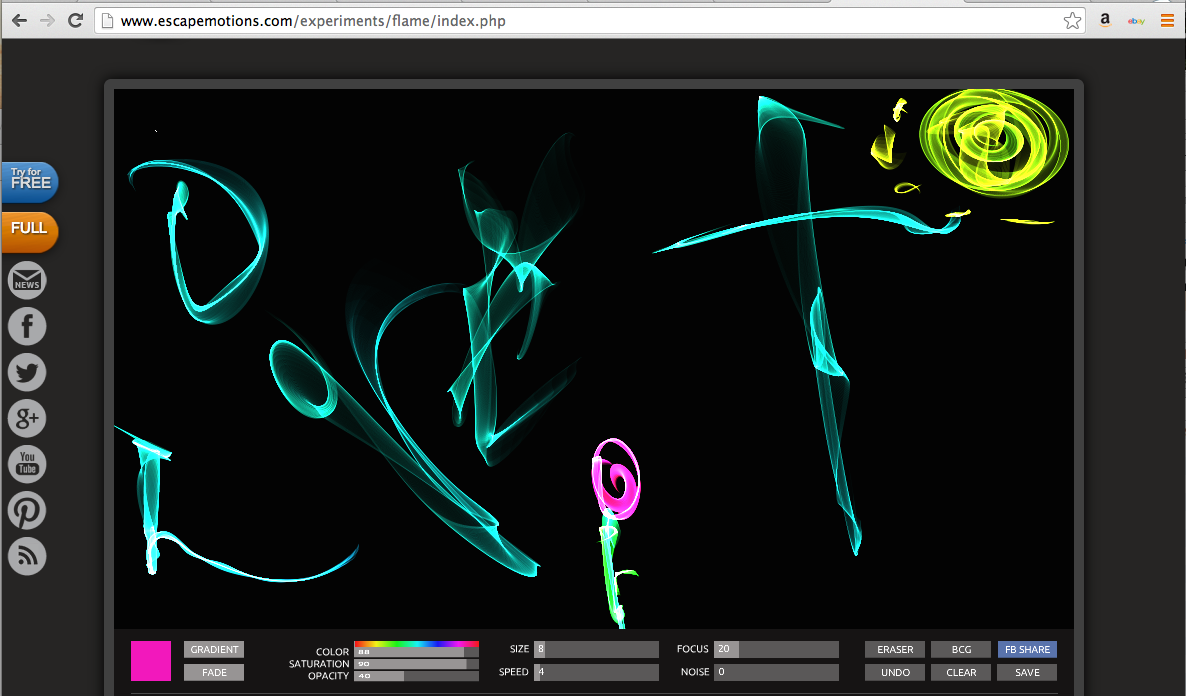Click the News envelope icon in sidebar

27,281
